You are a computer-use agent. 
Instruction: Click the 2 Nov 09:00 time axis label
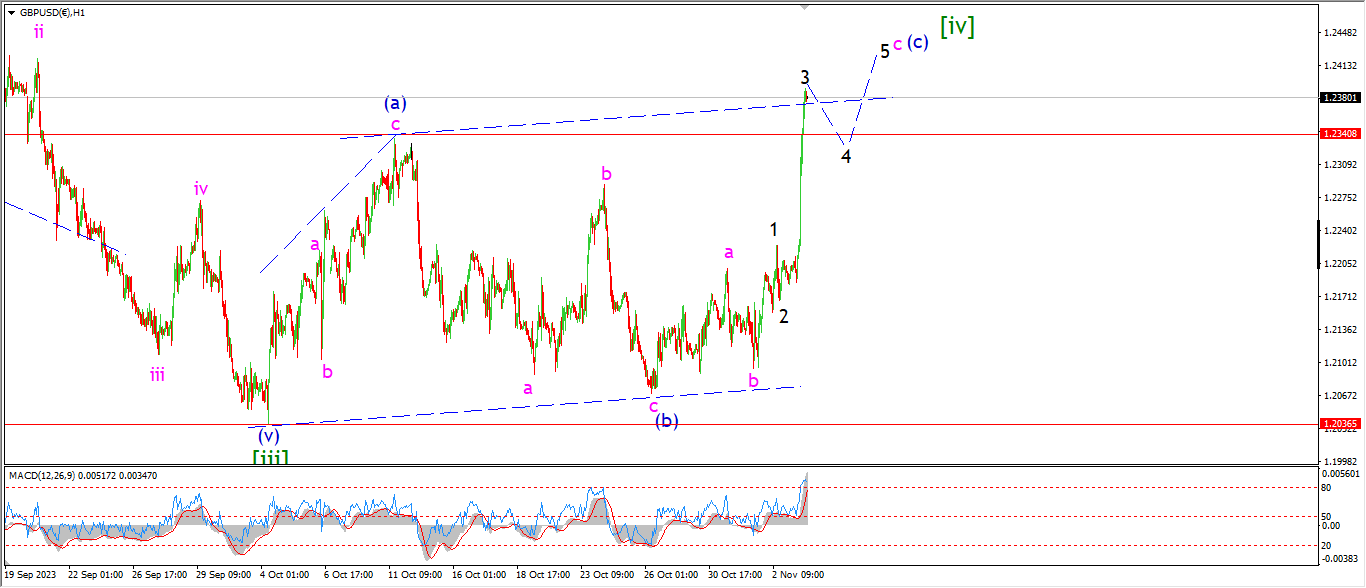tap(797, 575)
